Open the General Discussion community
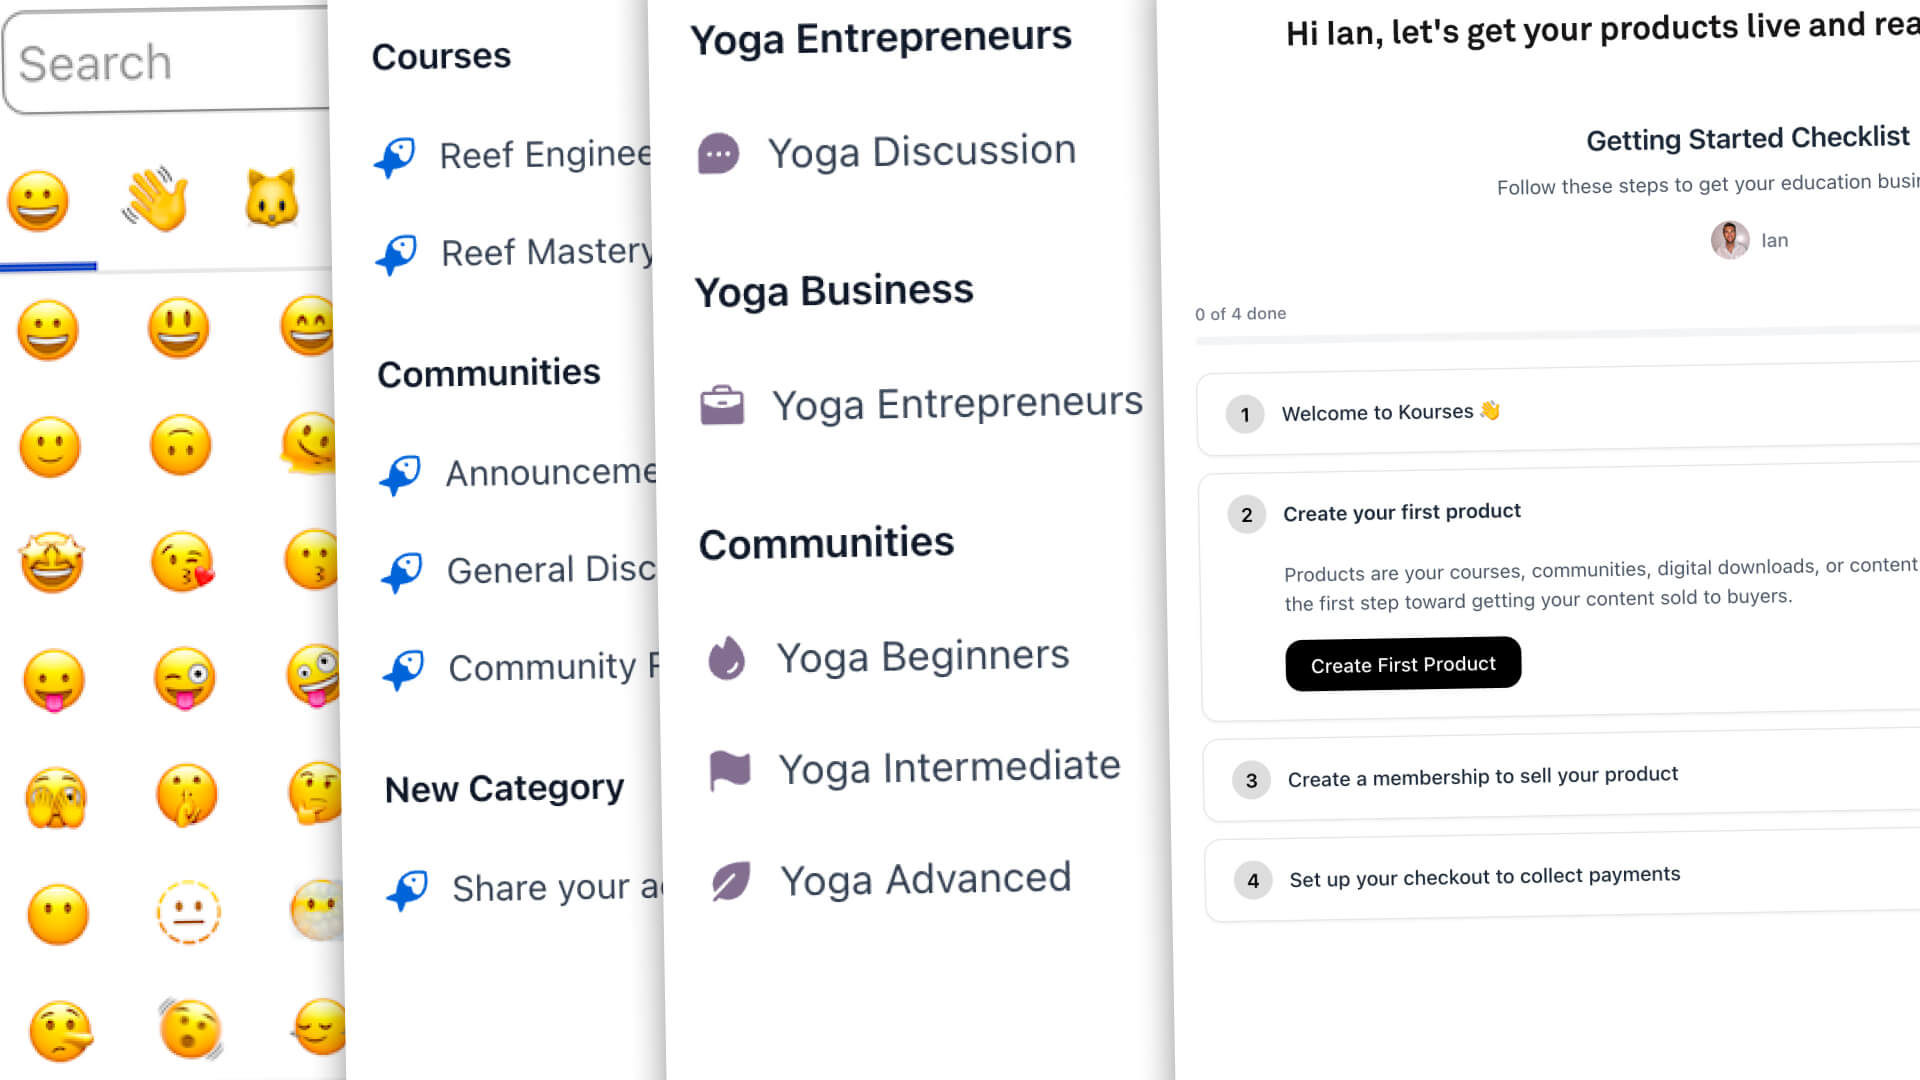Image resolution: width=1920 pixels, height=1080 pixels. [x=550, y=570]
